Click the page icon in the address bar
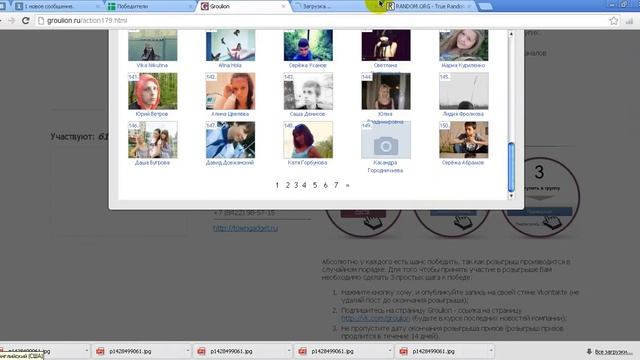 41,20
